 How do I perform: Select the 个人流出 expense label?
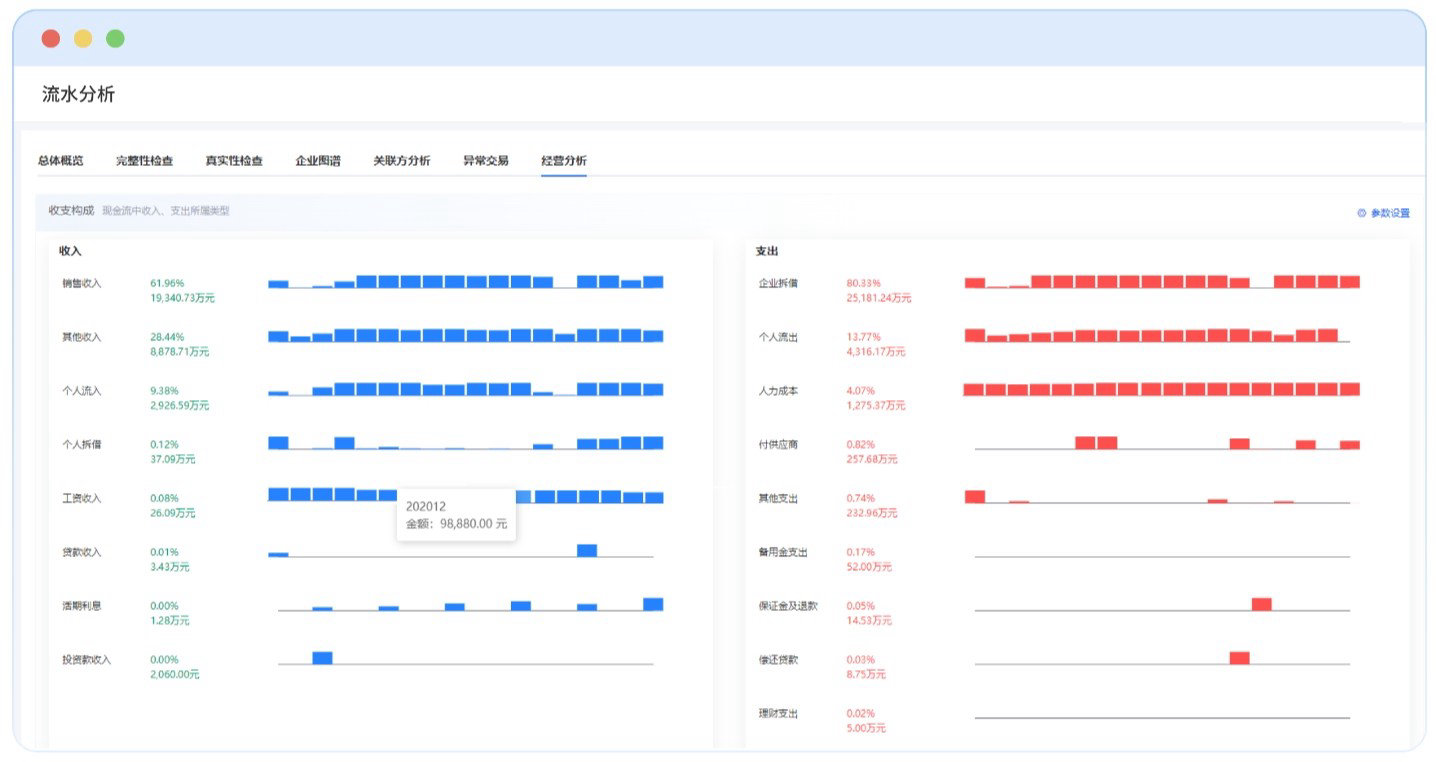pos(779,338)
